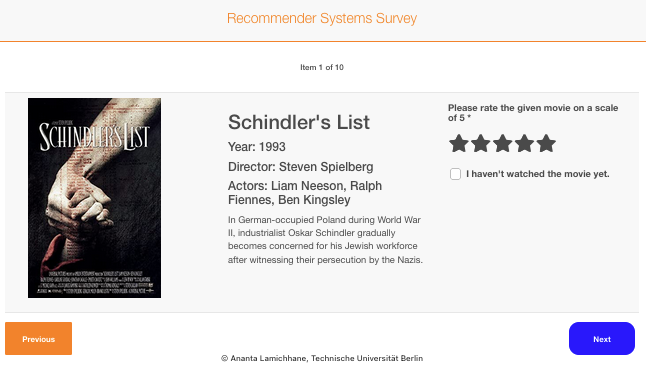Image resolution: width=646 pixels, height=369 pixels.
Task: Click the Recommender Systems Survey header title
Action: (x=322, y=18)
